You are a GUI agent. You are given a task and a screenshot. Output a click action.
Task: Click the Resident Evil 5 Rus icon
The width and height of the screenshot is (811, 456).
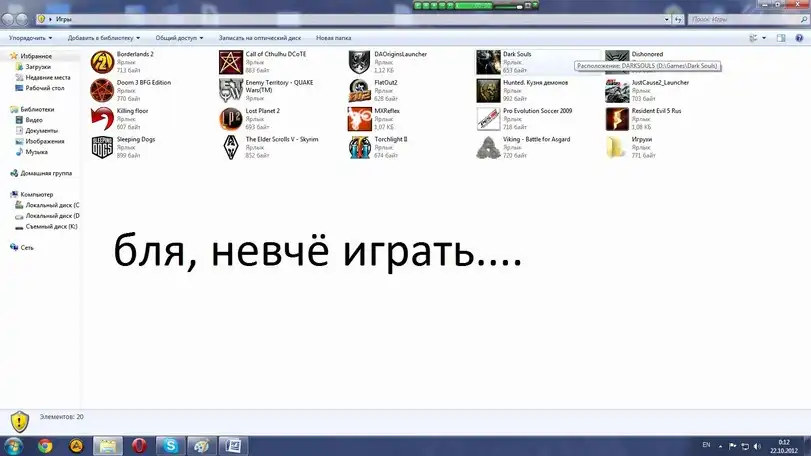pyautogui.click(x=617, y=119)
